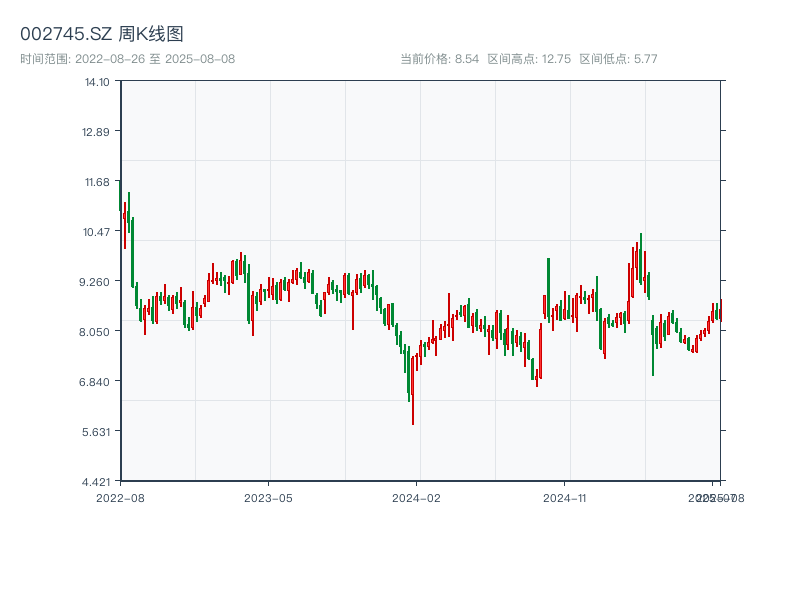Viewport: 800px width, 600px height.
Task: Click the 10.47 y-axis tick label
Action: point(97,232)
